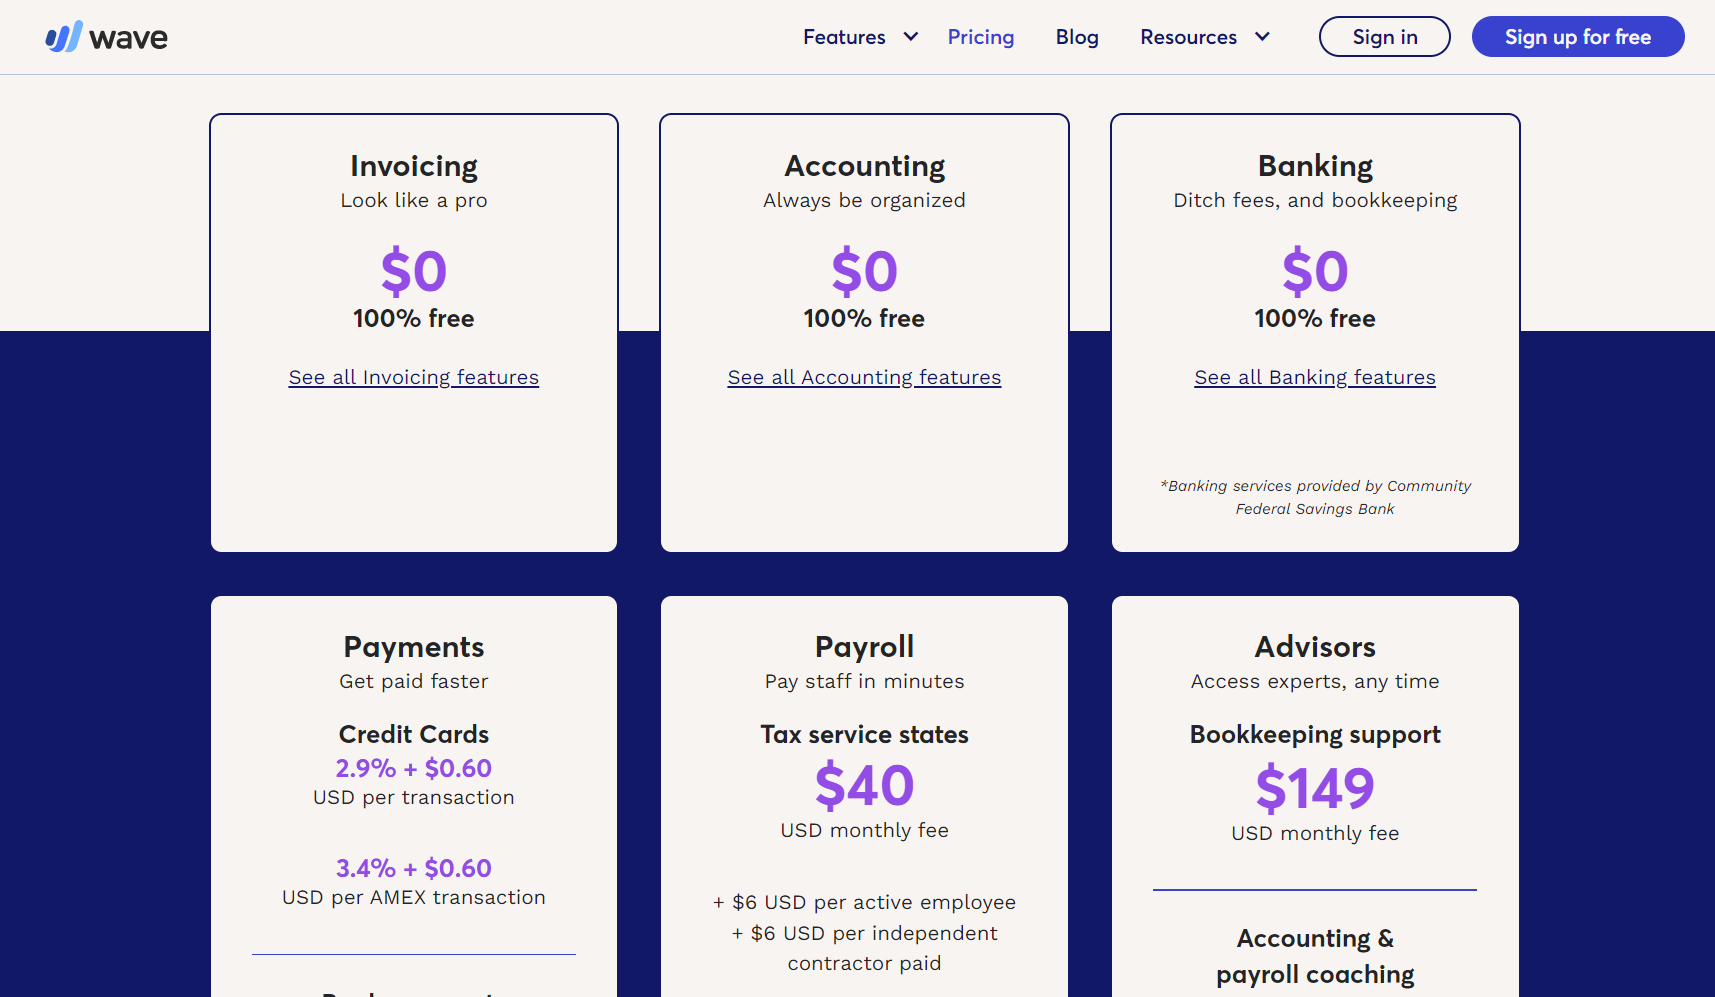Viewport: 1715px width, 997px height.
Task: Click 'USD per AMEX transaction' text
Action: pyautogui.click(x=414, y=897)
